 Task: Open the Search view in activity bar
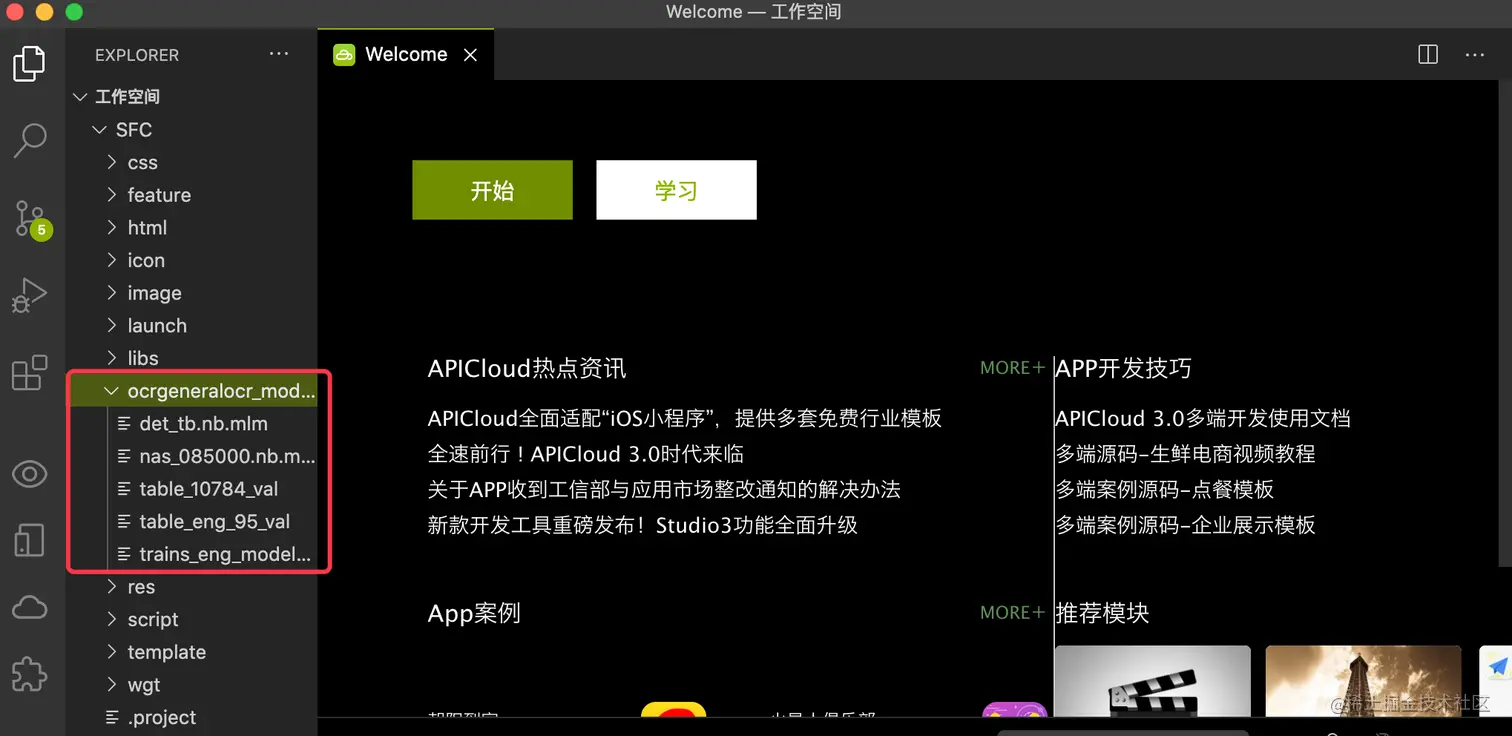pos(29,140)
